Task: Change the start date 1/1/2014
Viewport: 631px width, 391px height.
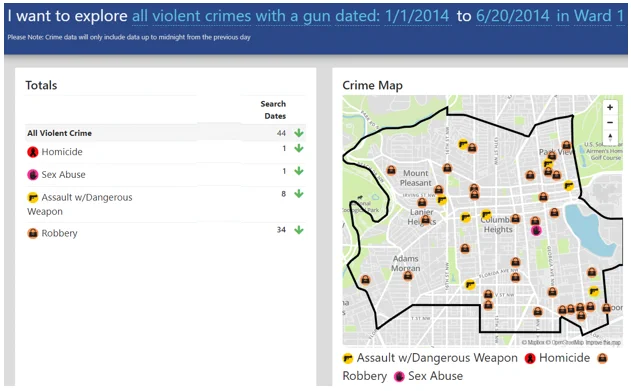Action: click(x=417, y=16)
